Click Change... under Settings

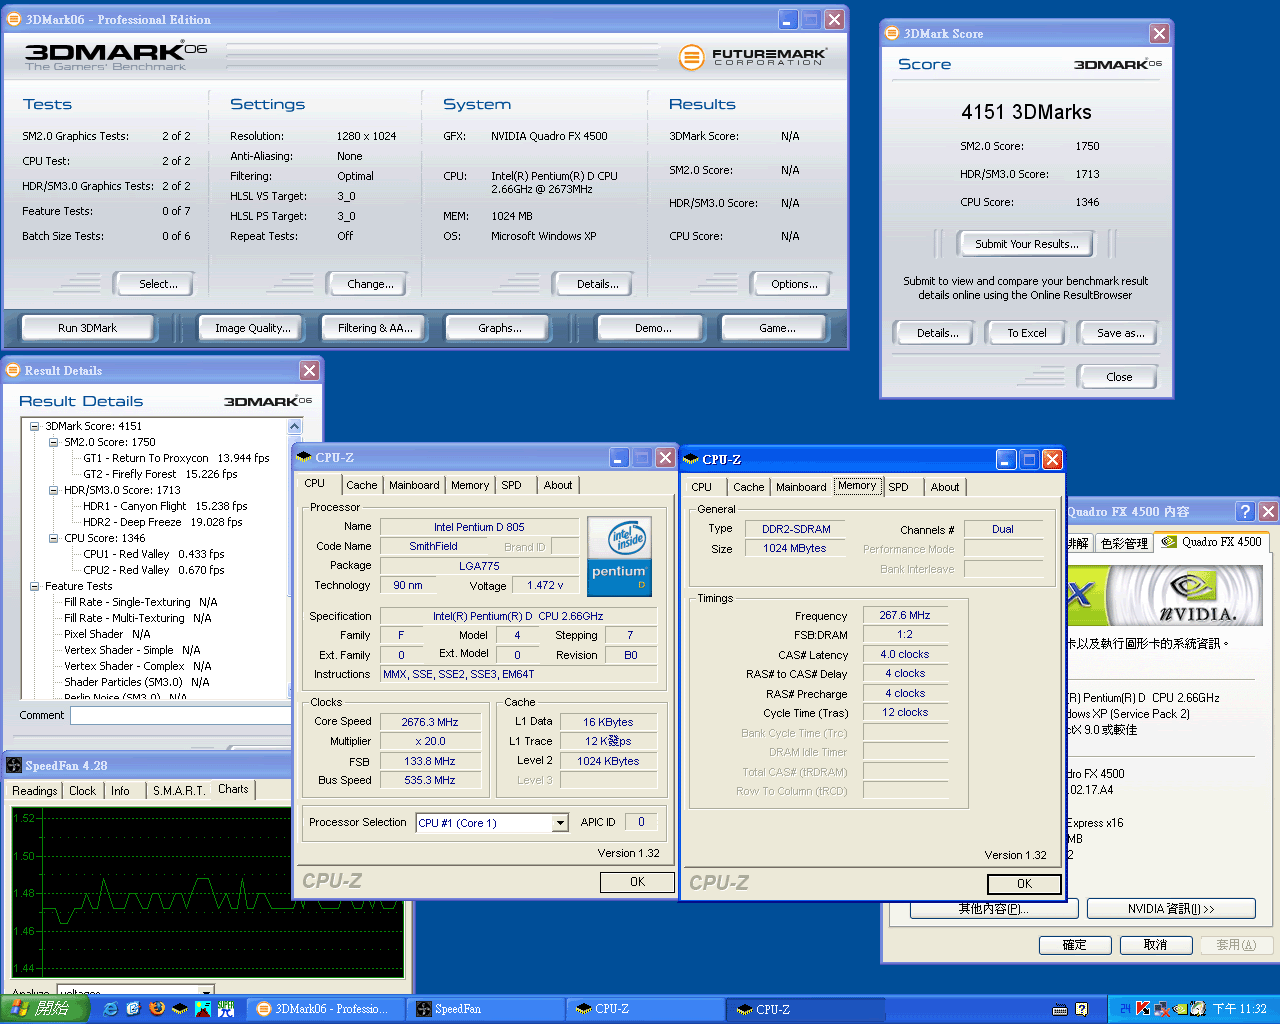(x=370, y=284)
